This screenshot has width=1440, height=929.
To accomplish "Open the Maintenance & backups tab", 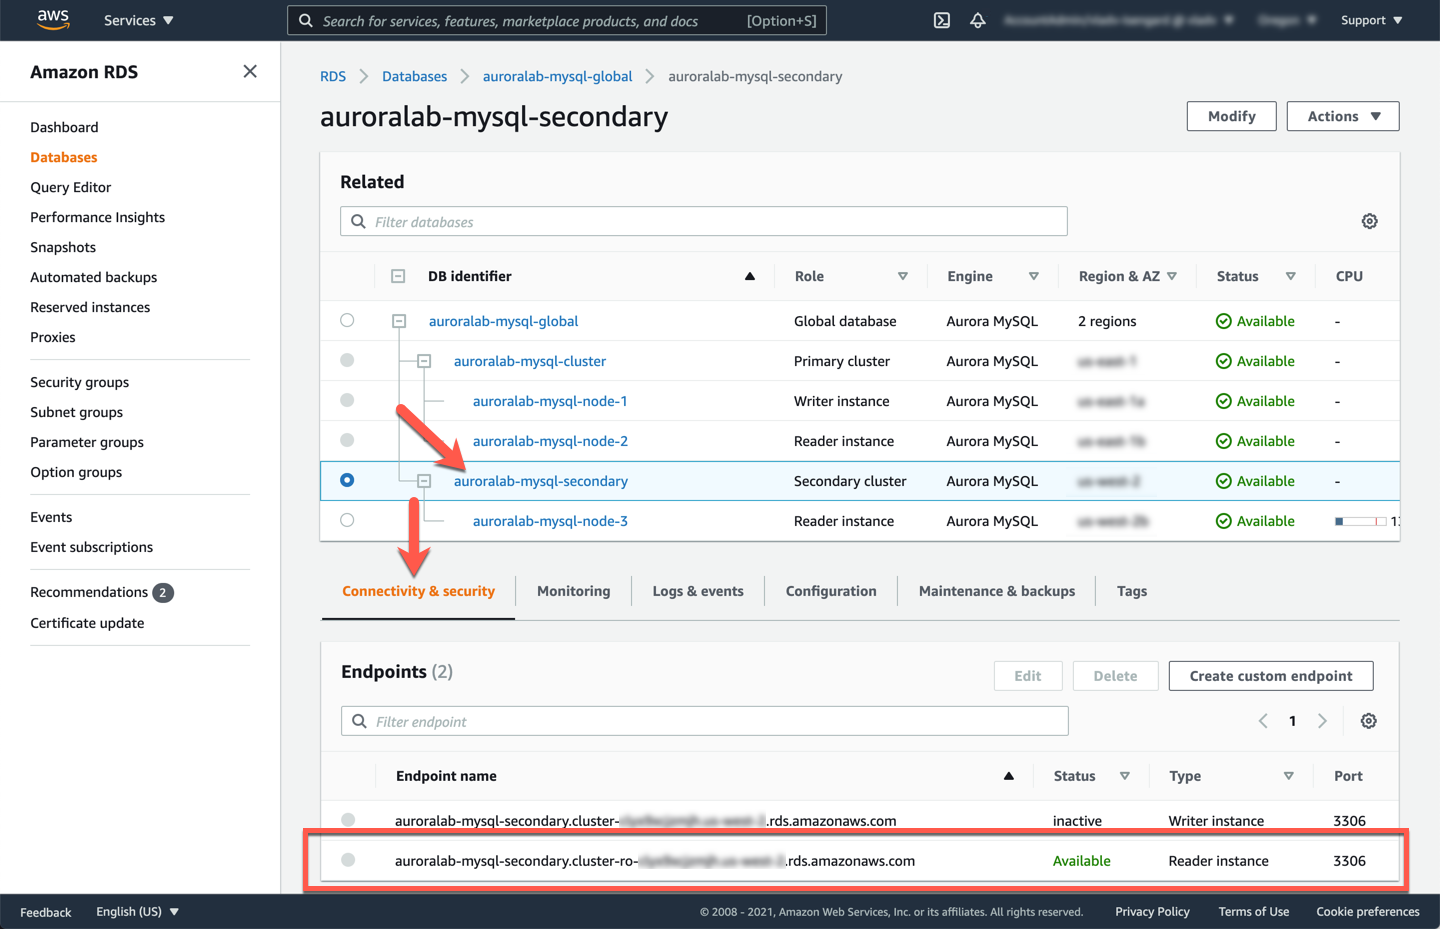I will [x=995, y=590].
